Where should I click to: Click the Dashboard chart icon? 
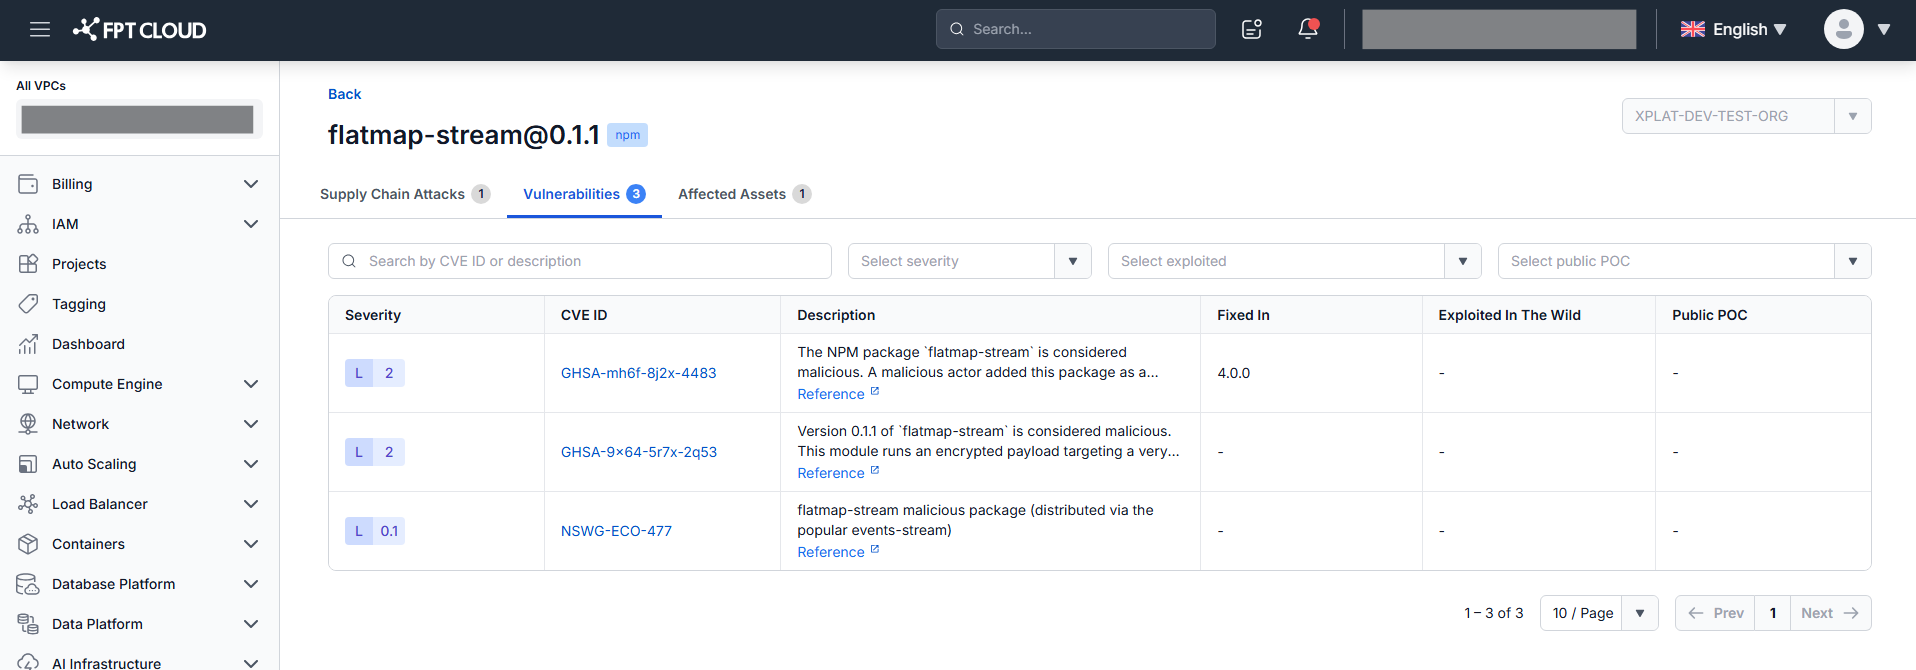click(28, 344)
